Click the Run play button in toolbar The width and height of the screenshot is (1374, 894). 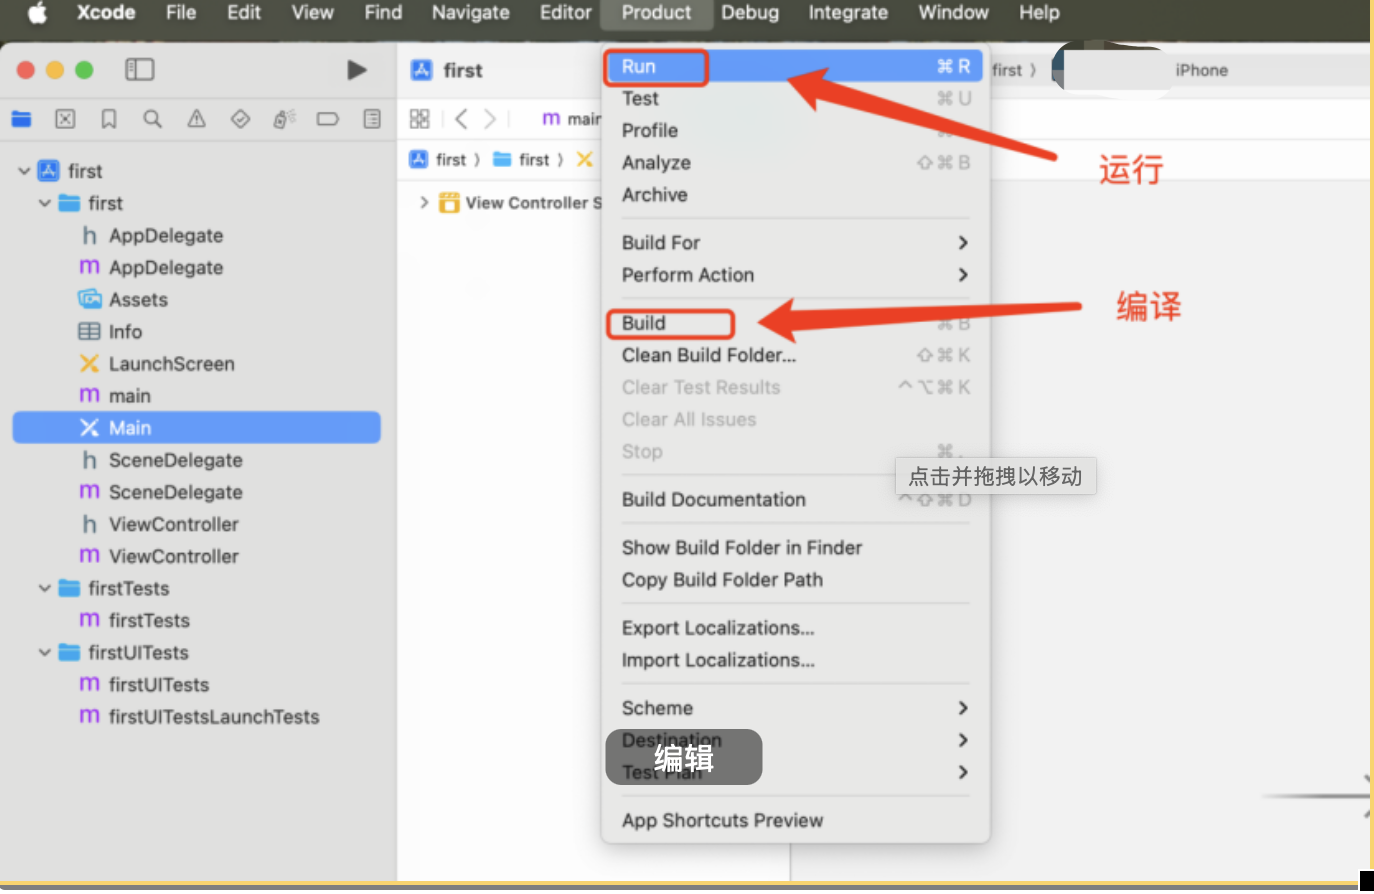click(357, 70)
